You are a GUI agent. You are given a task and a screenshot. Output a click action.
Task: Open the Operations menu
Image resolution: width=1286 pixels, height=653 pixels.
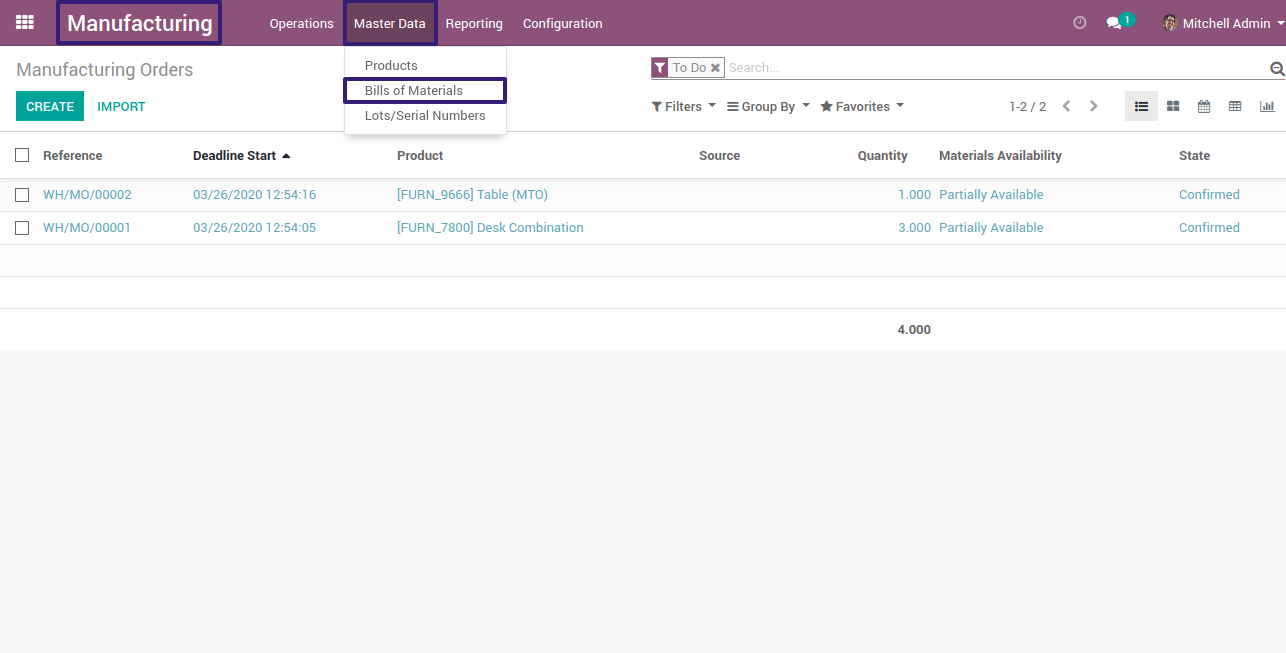(301, 23)
